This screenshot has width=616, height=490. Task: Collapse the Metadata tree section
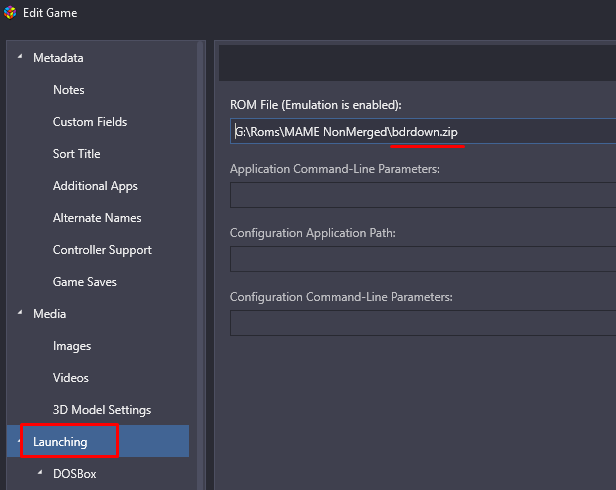20,57
